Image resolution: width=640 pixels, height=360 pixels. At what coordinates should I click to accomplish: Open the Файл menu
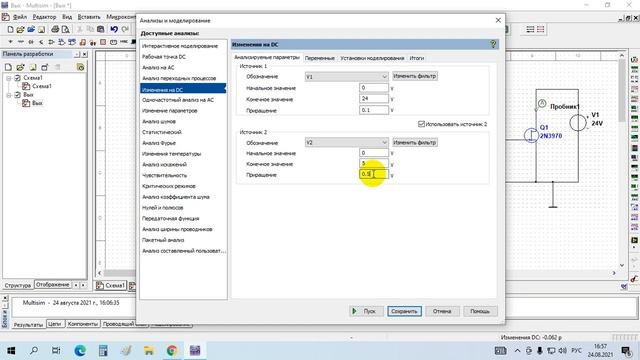point(20,17)
